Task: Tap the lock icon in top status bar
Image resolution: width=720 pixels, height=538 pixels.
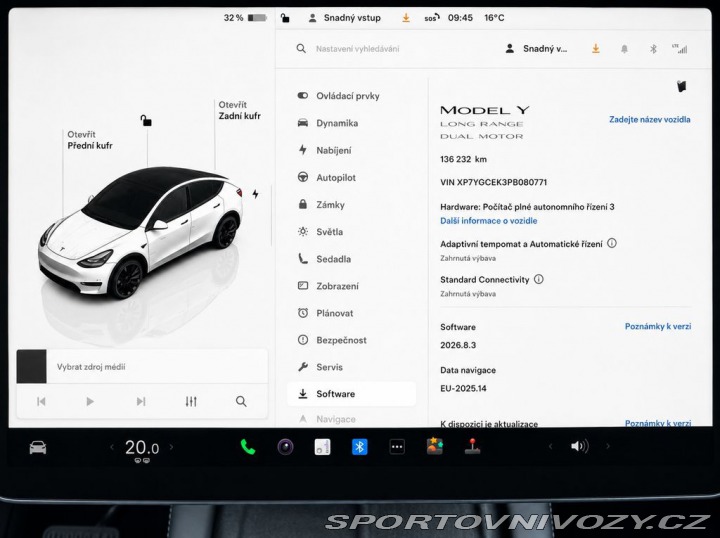Action: click(285, 18)
